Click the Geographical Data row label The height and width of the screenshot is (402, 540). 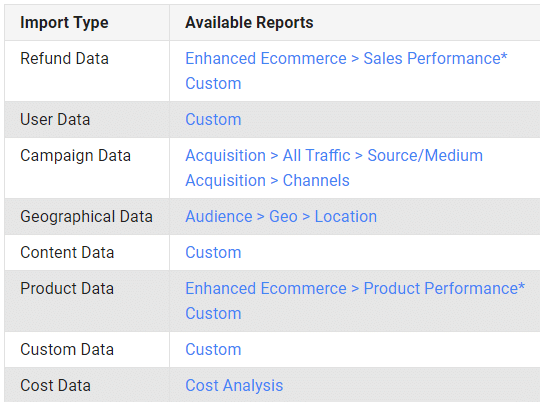86,217
